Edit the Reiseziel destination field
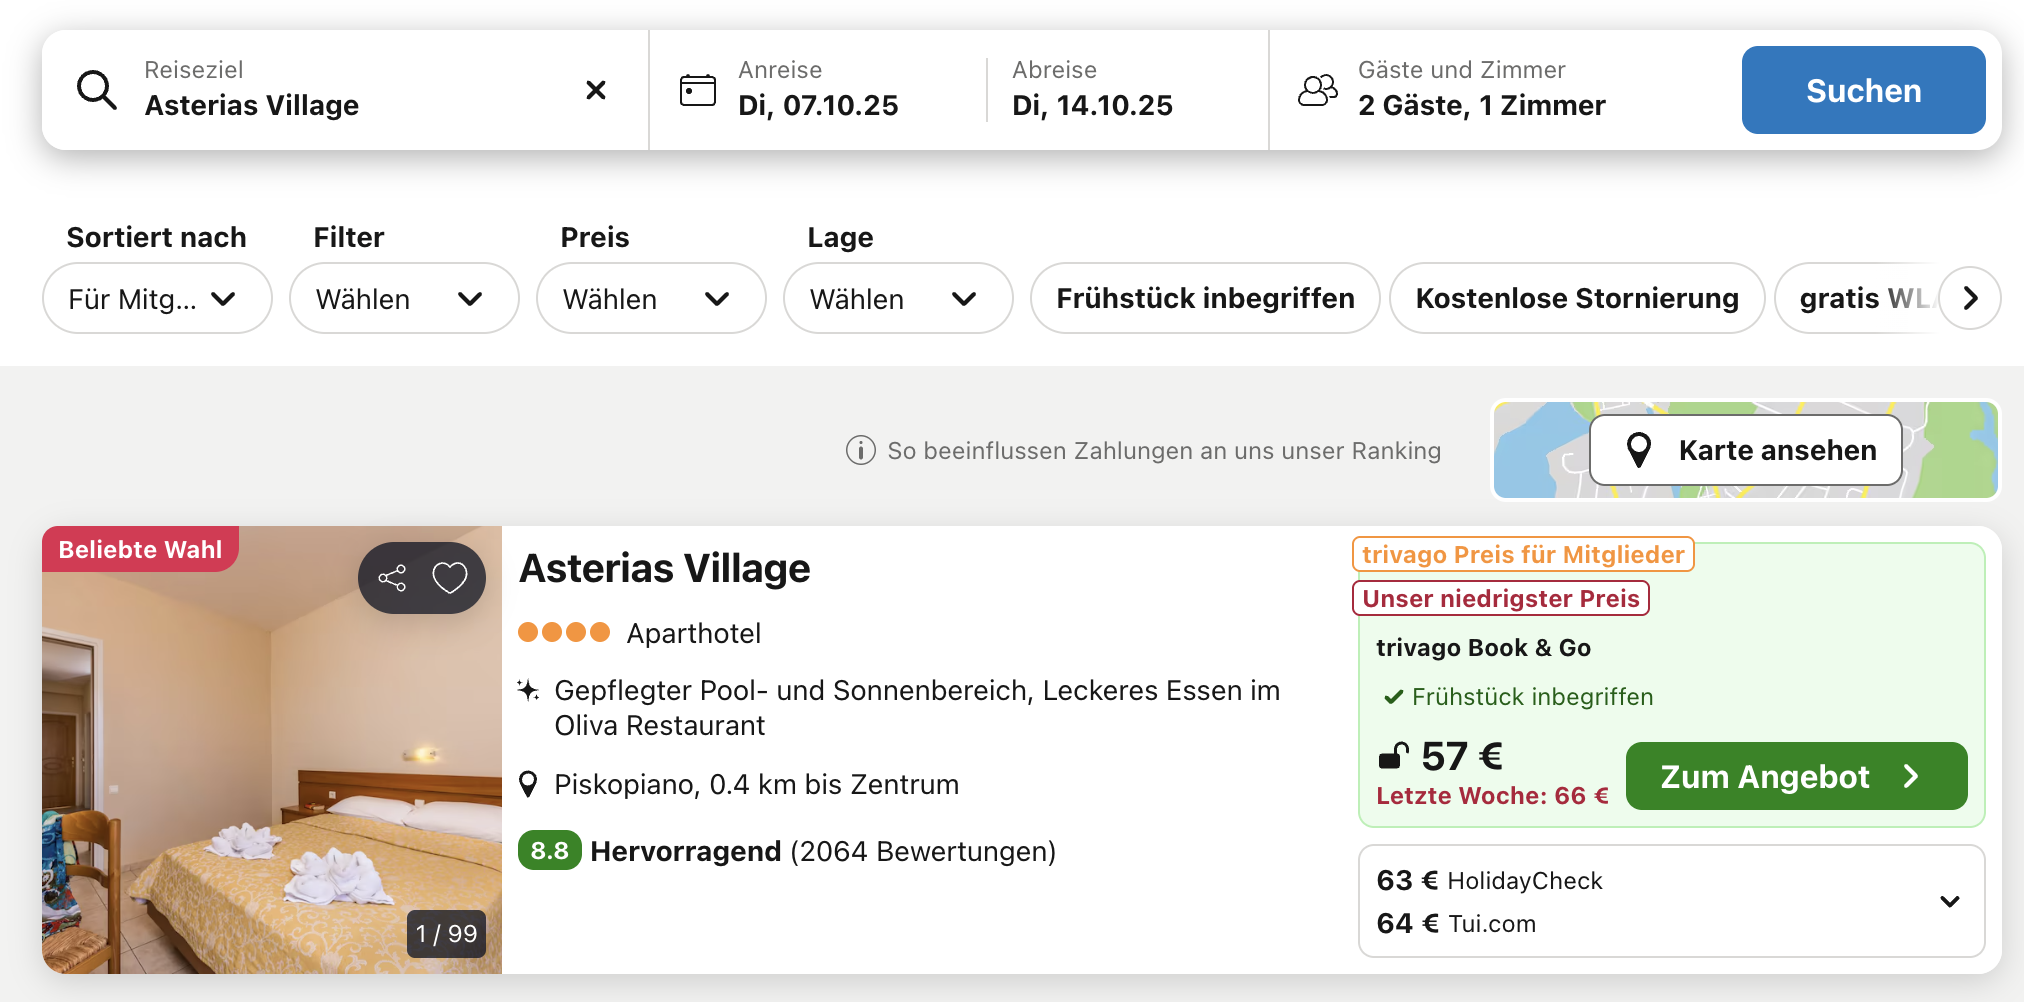2024x1002 pixels. point(345,90)
